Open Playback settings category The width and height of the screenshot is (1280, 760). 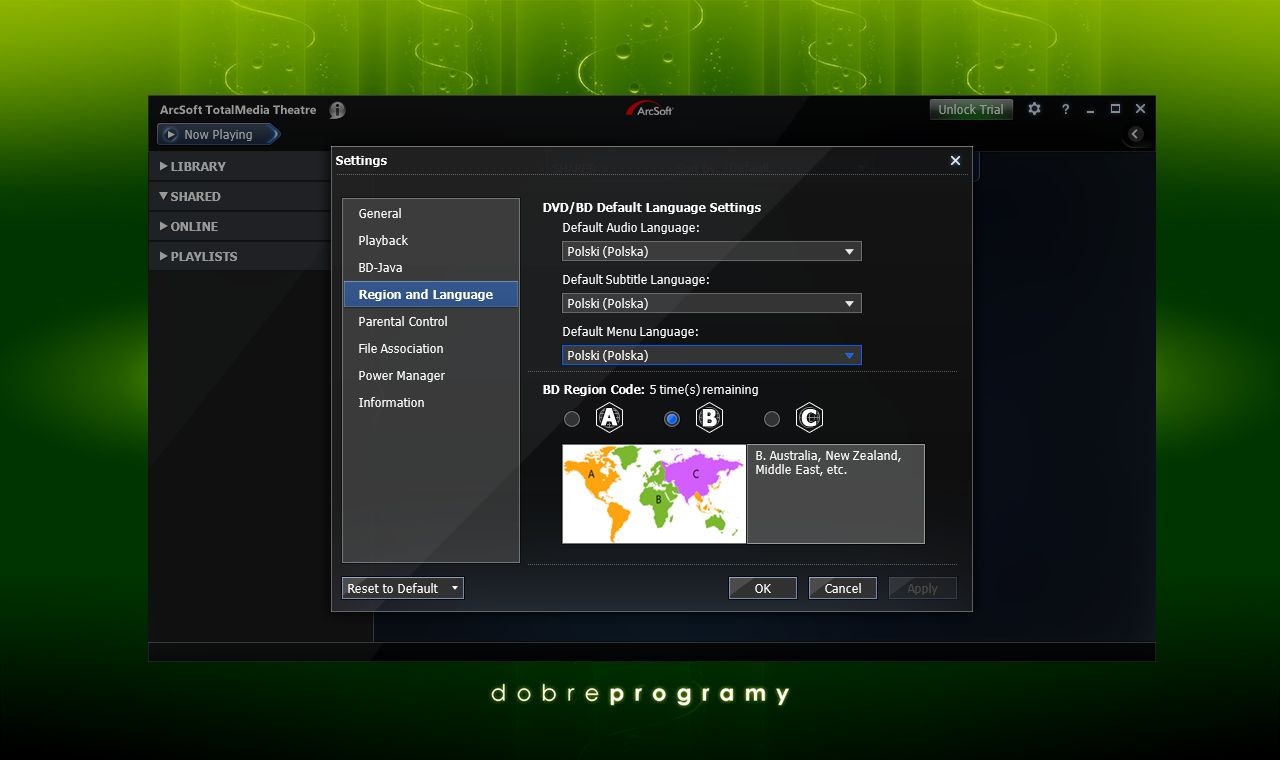[x=431, y=240]
